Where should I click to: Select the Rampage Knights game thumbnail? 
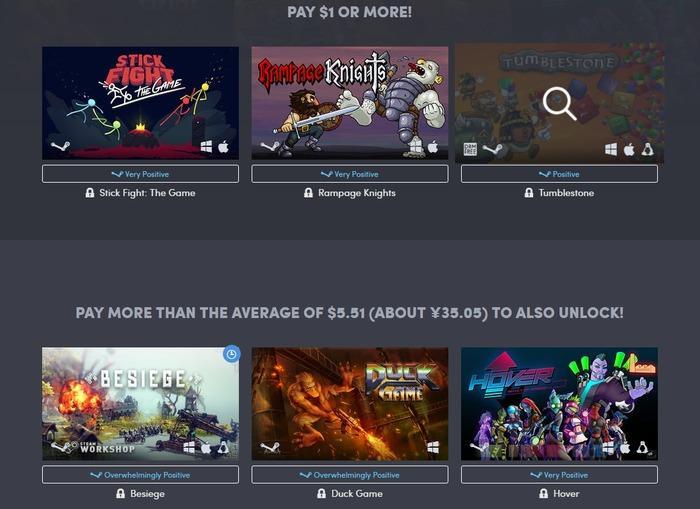click(x=350, y=103)
